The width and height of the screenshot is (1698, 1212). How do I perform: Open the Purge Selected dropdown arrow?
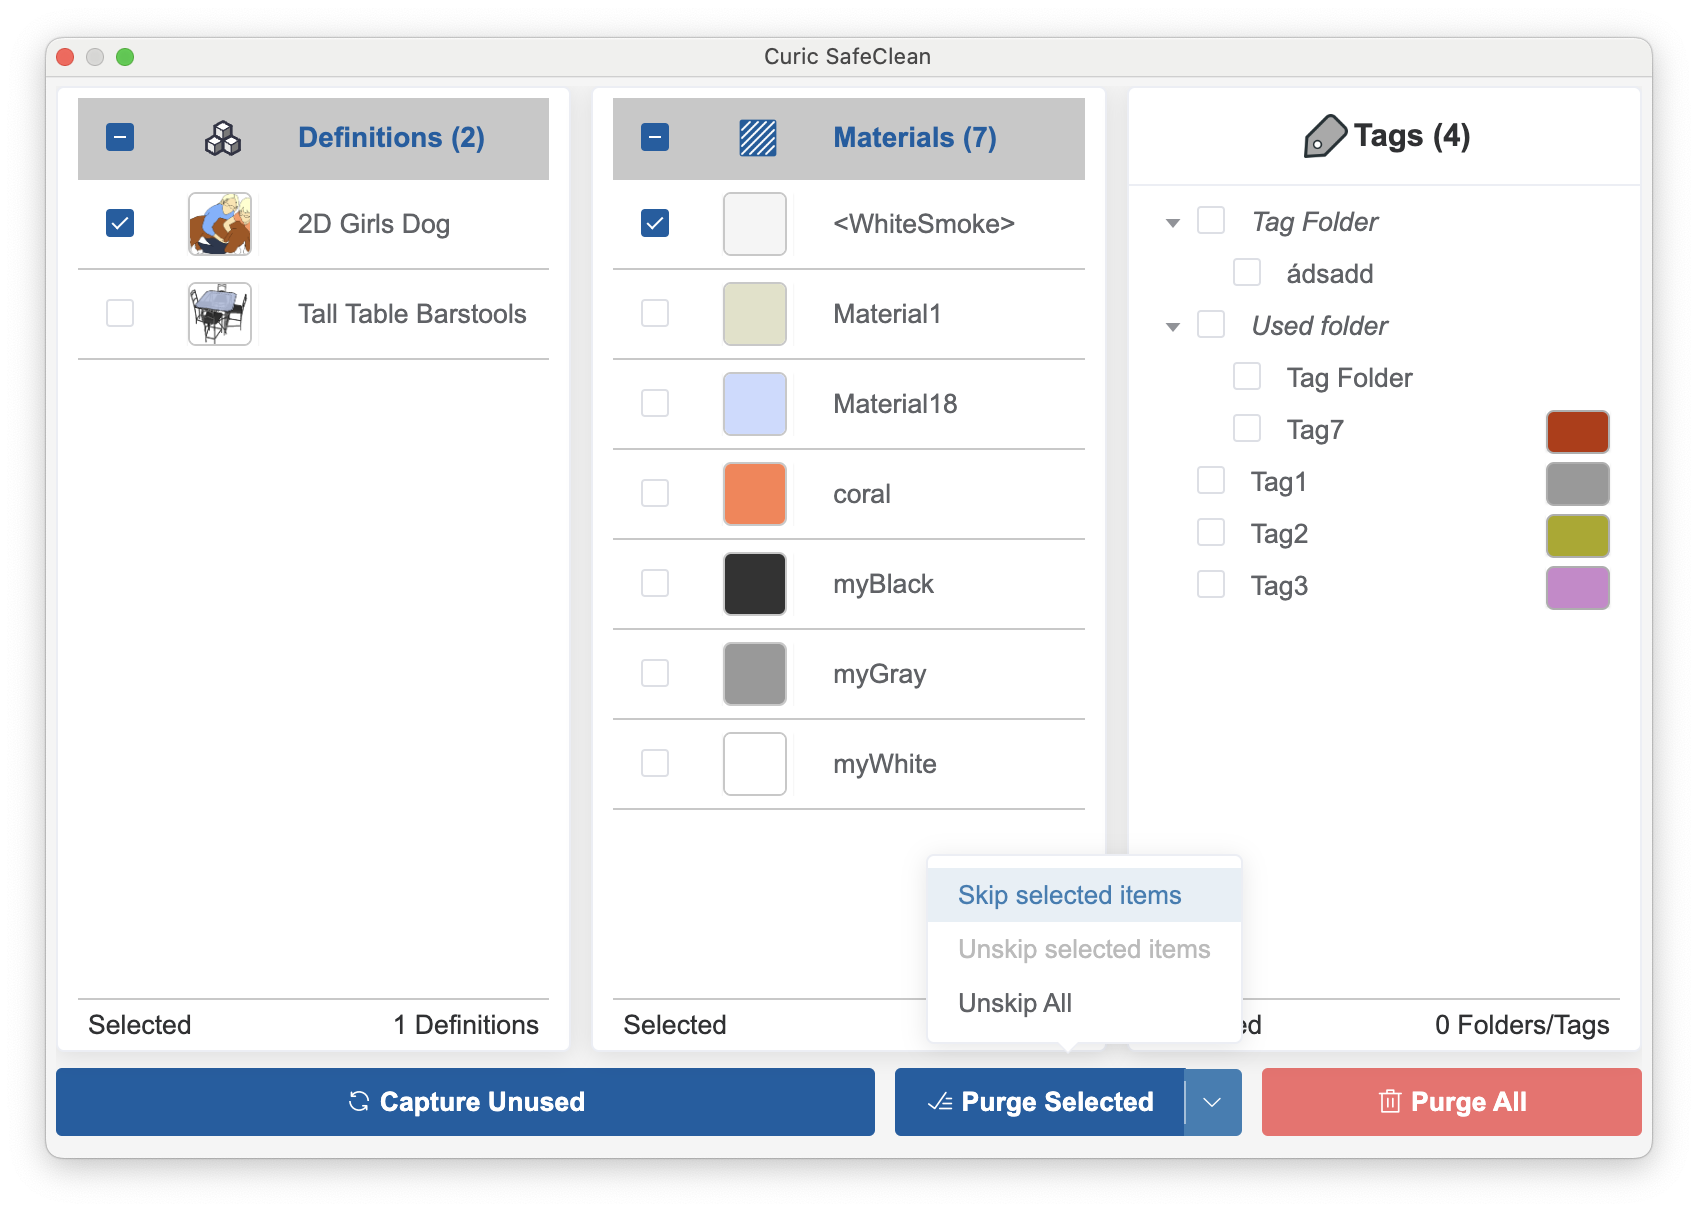[x=1213, y=1102]
